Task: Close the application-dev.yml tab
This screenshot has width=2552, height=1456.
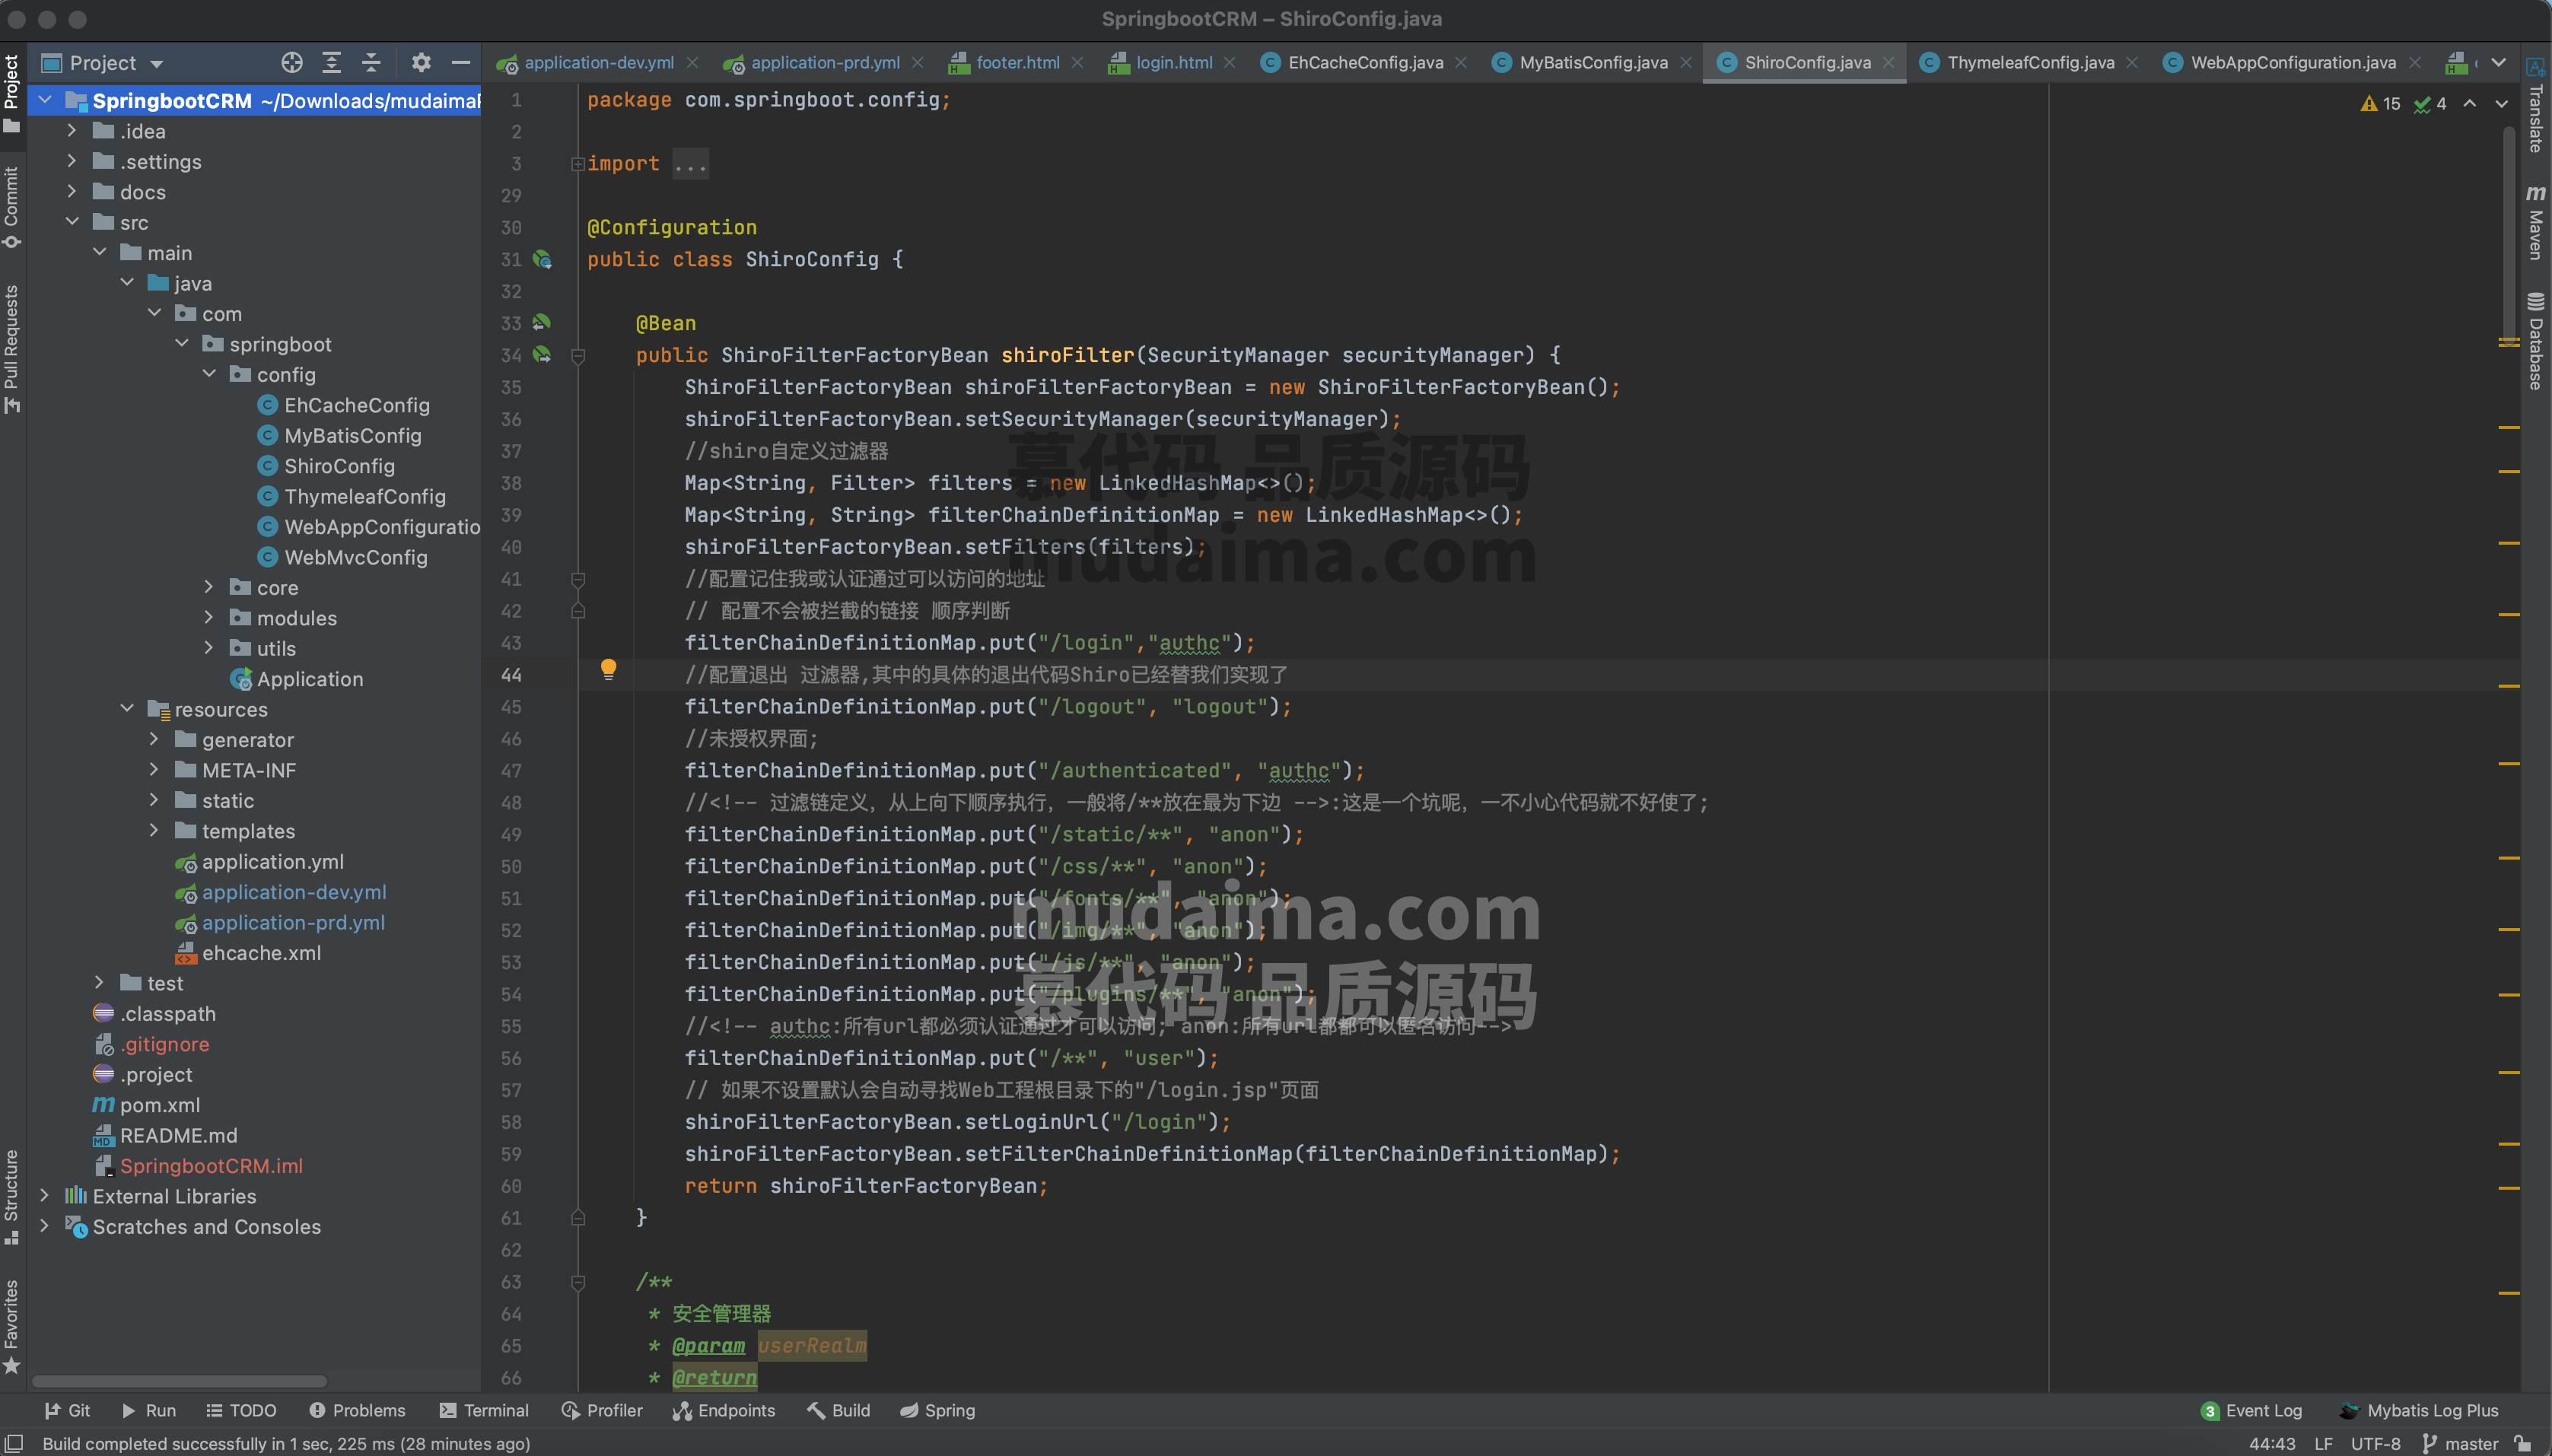Action: tap(692, 63)
